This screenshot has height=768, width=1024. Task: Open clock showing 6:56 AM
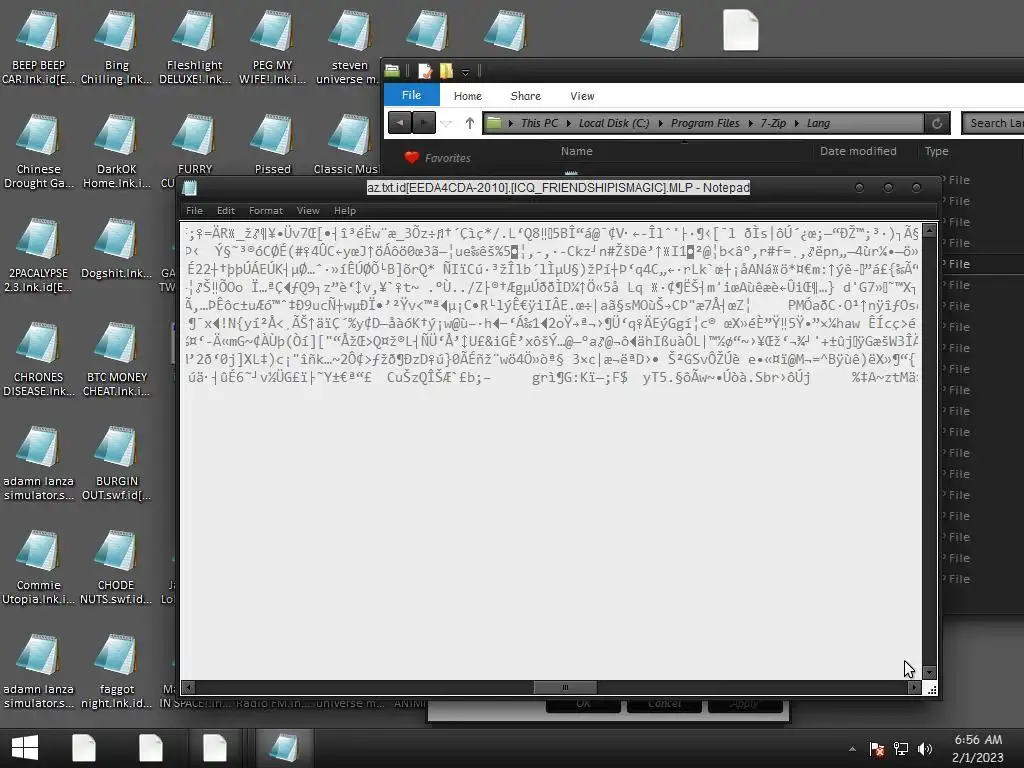(x=978, y=748)
